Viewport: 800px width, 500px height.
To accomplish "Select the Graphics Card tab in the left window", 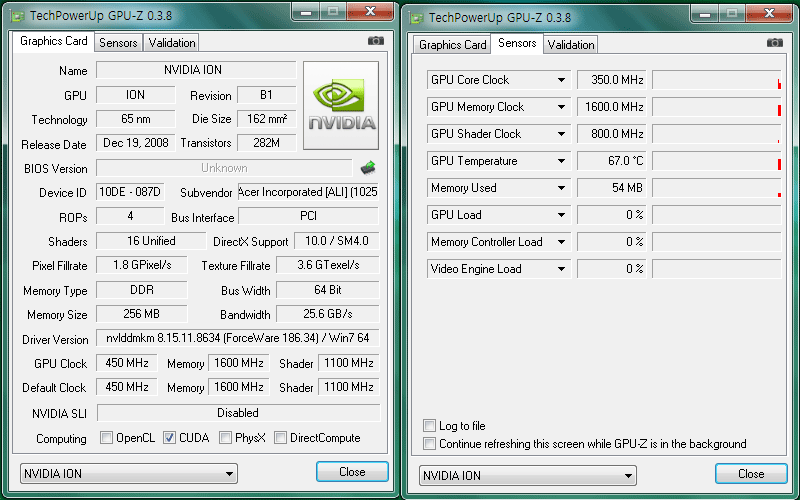I will pyautogui.click(x=54, y=41).
